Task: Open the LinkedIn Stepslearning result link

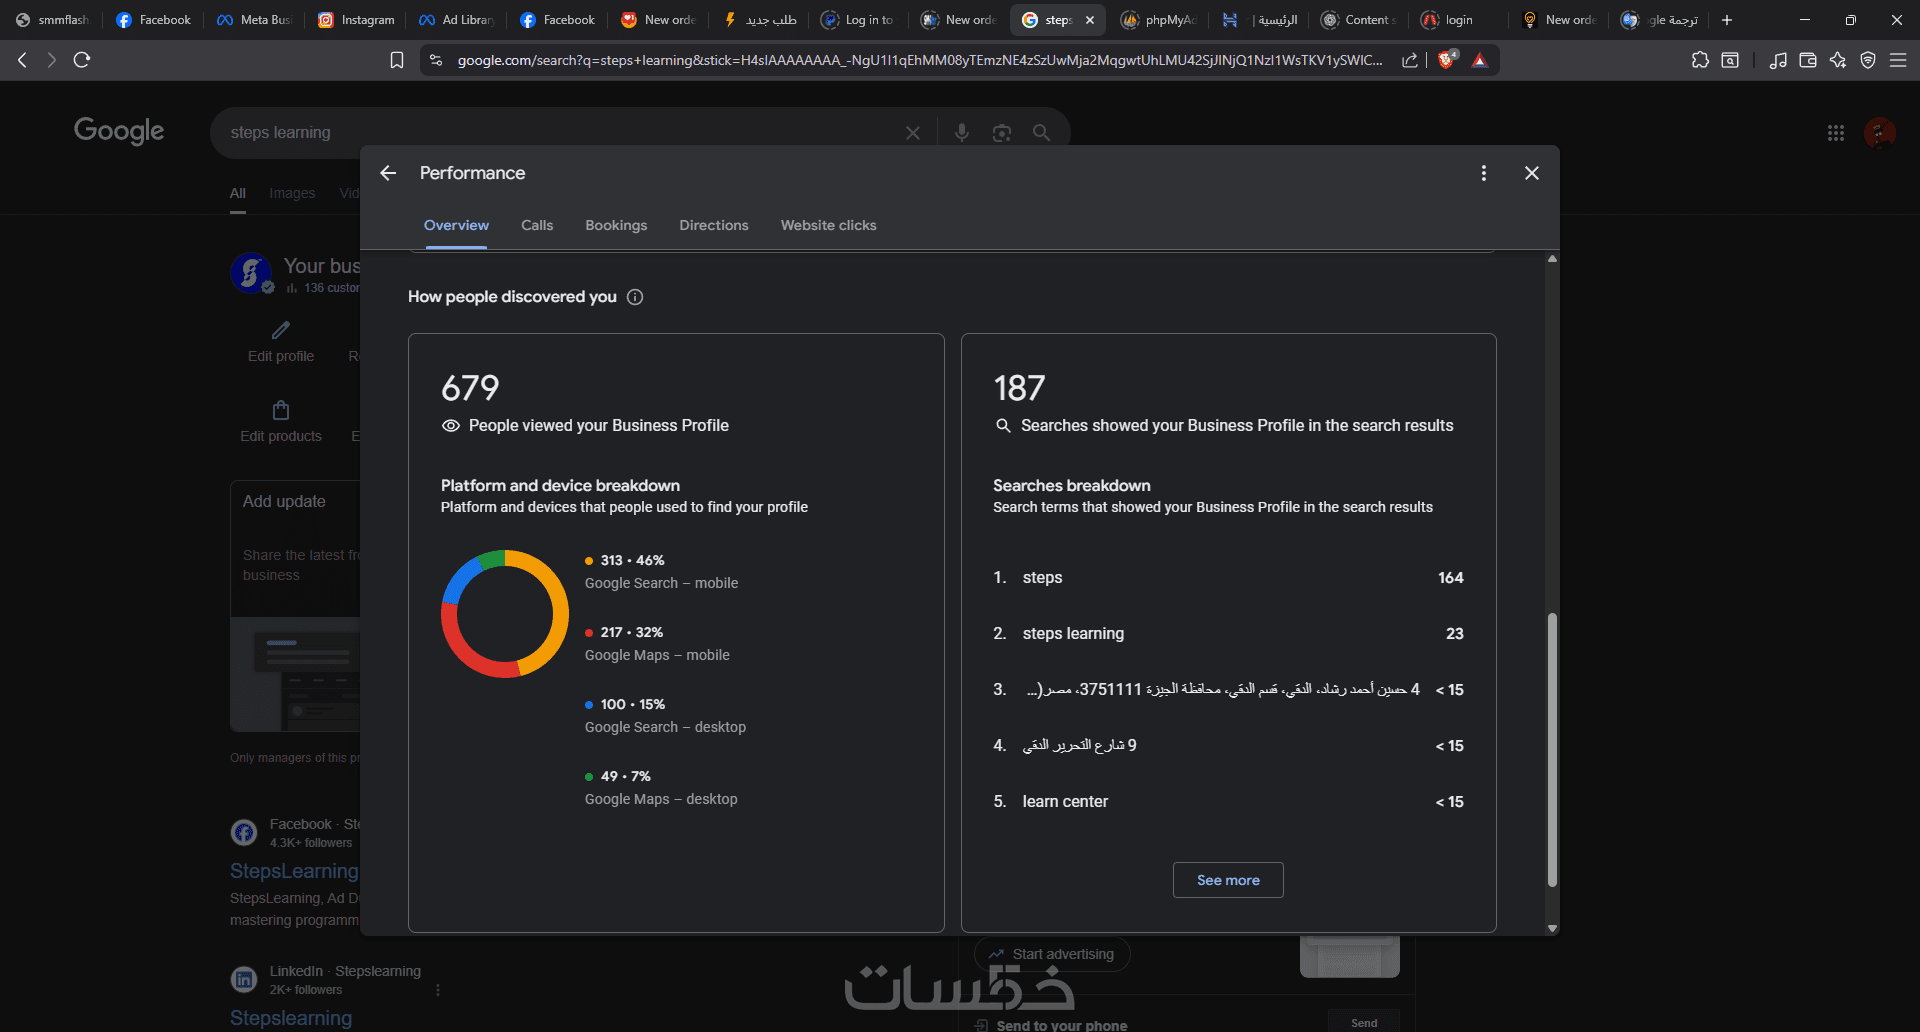Action: [x=291, y=1018]
